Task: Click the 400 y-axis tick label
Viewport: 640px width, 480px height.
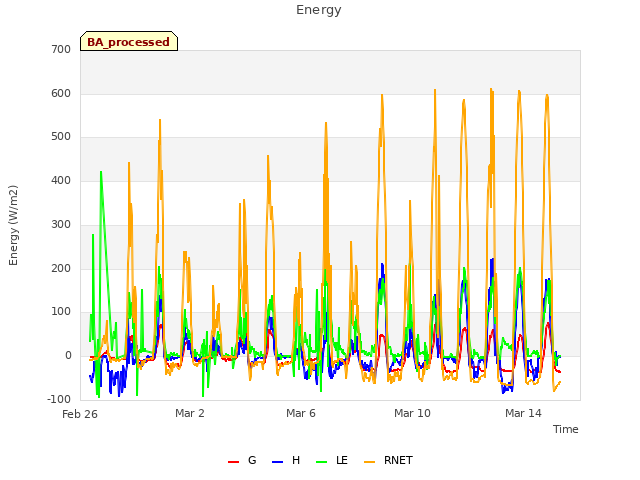Action: 61,180
